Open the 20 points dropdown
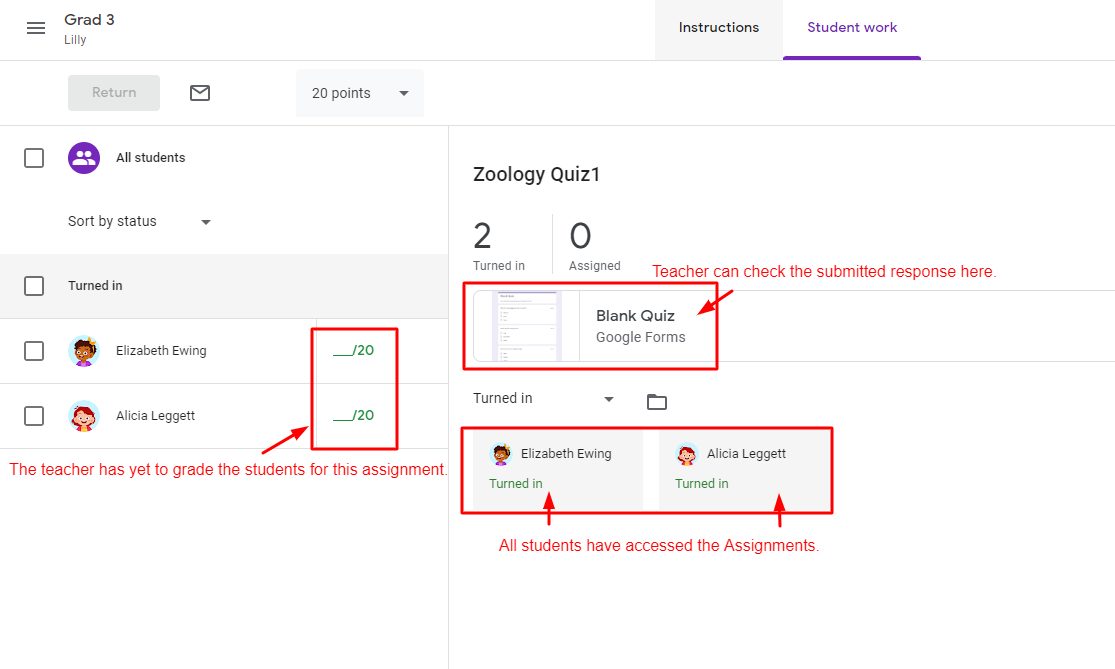The width and height of the screenshot is (1115, 669). pos(360,92)
